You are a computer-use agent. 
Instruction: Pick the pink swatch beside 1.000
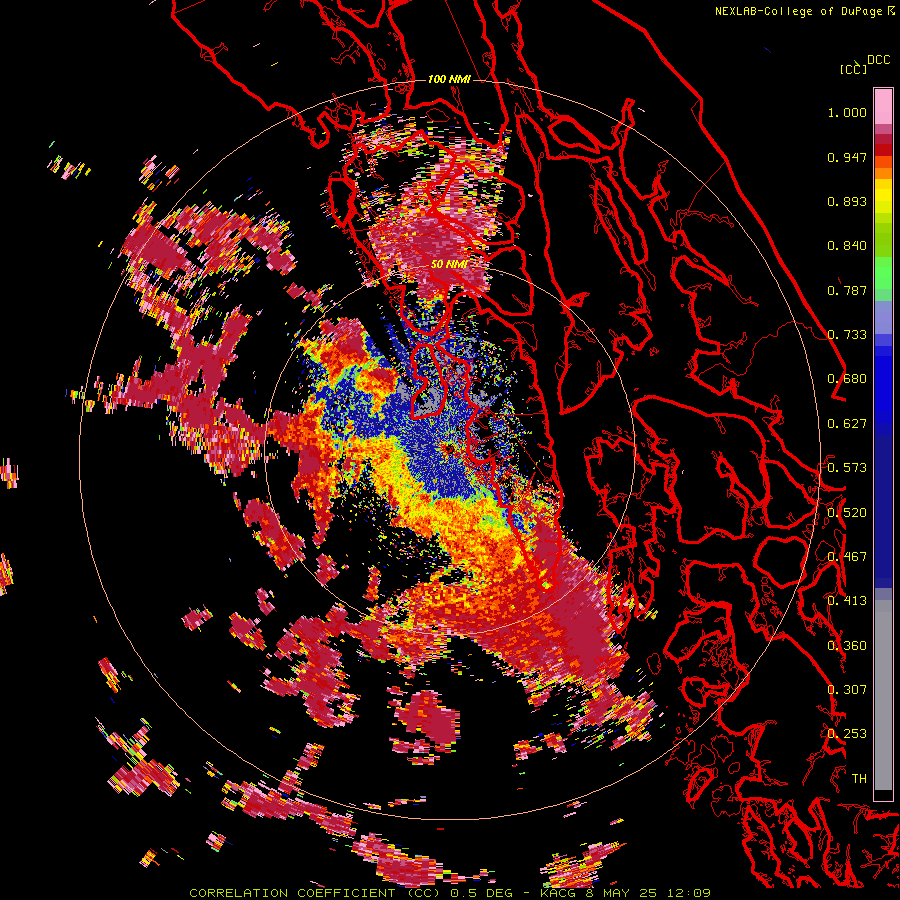coord(883,107)
